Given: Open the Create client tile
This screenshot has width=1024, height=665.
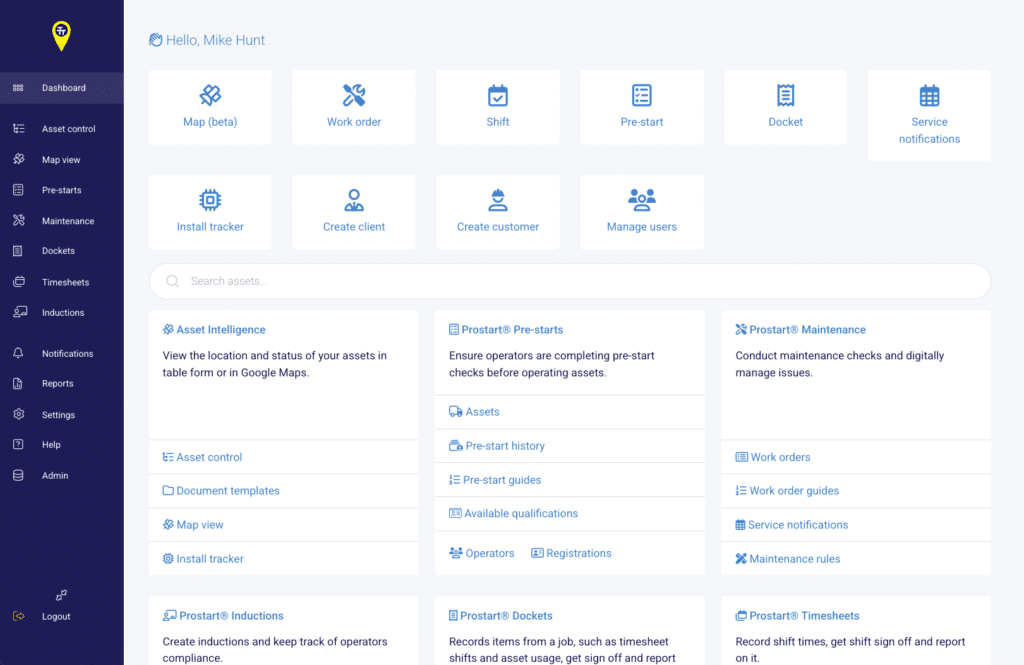Looking at the screenshot, I should 354,212.
